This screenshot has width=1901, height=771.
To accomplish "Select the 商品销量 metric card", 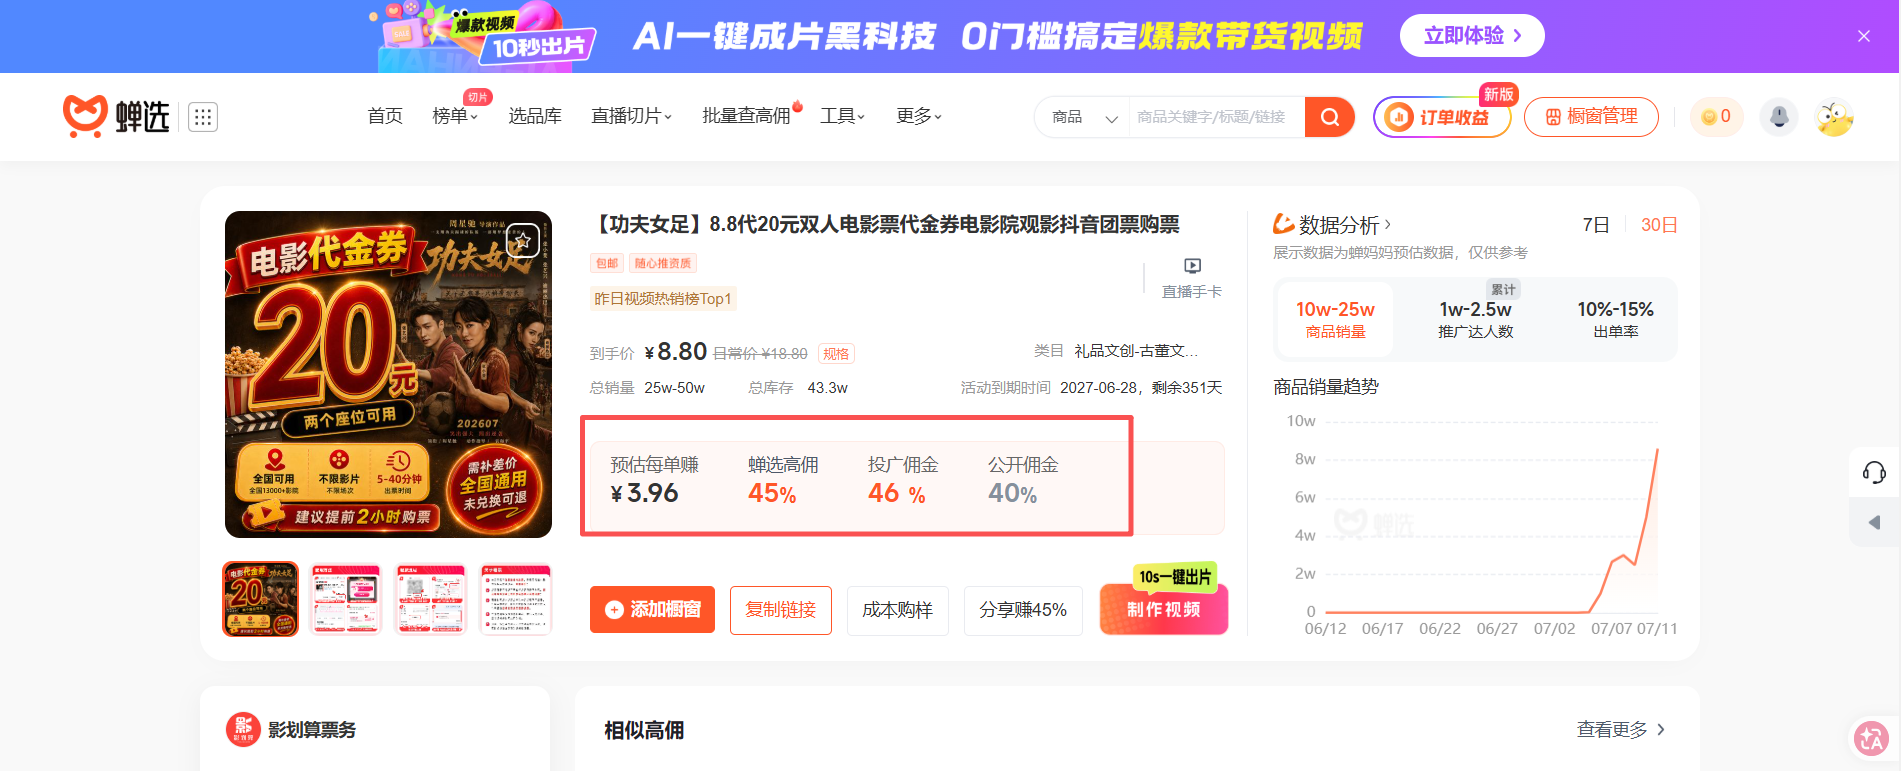I will pyautogui.click(x=1335, y=319).
